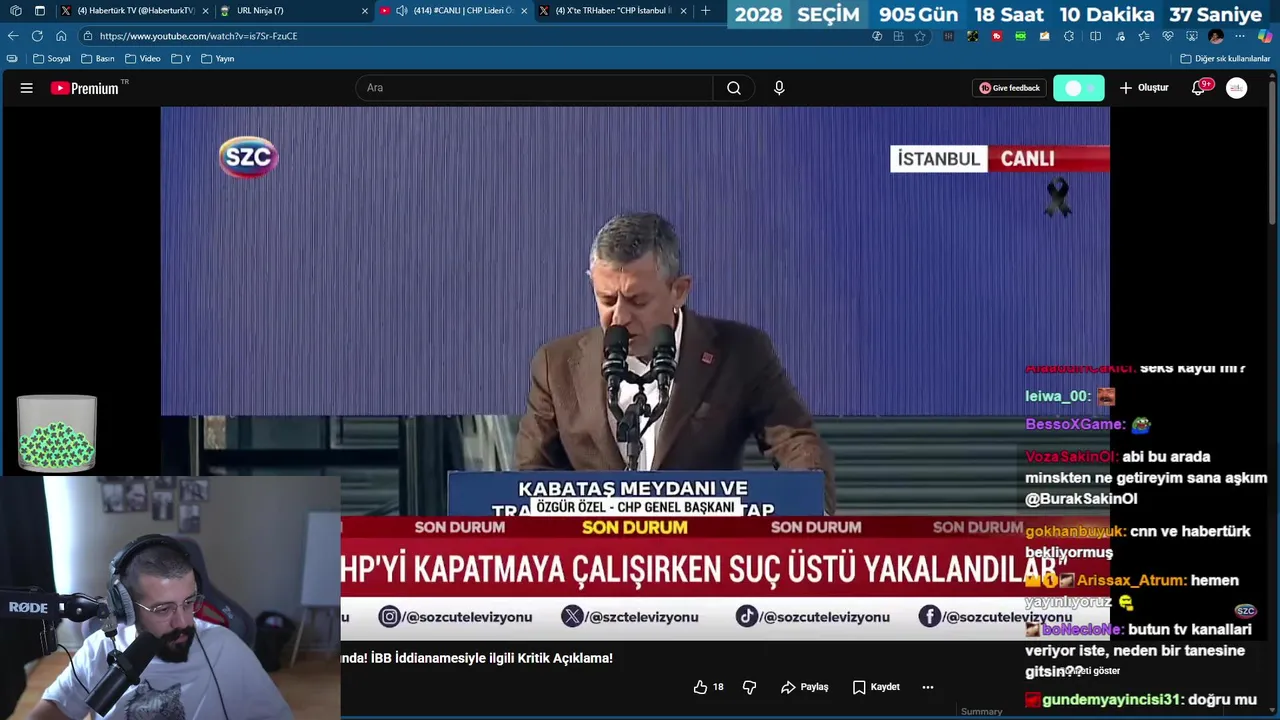Image resolution: width=1280 pixels, height=720 pixels.
Task: Click the Summary label below chat
Action: tap(982, 712)
